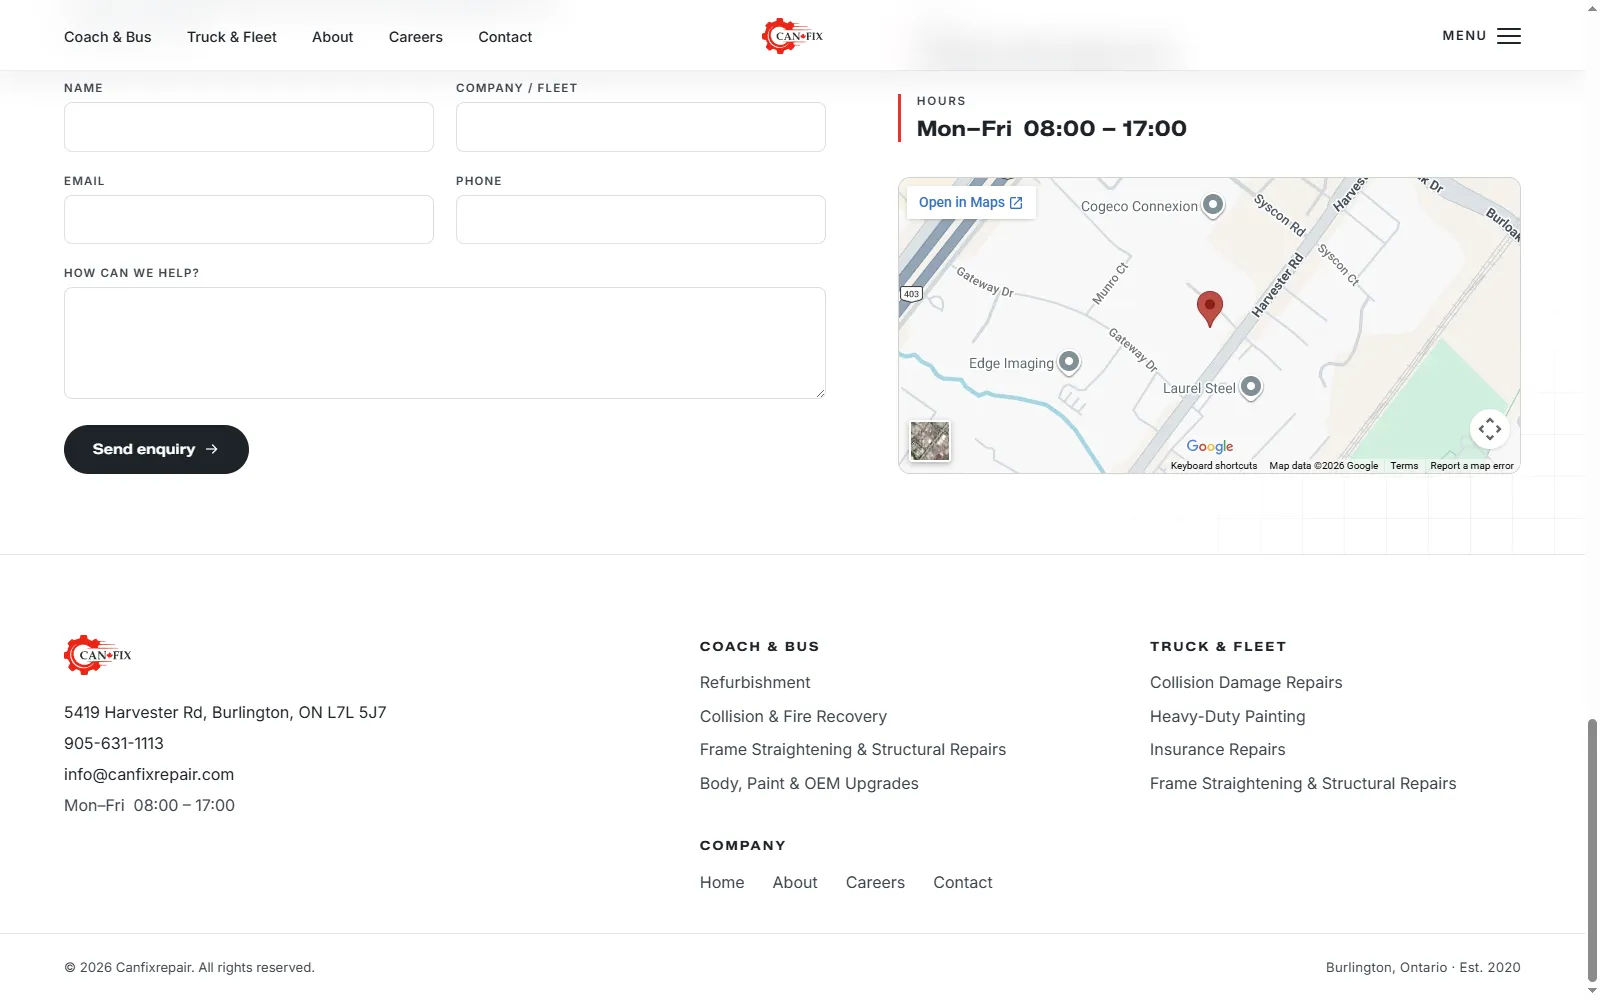Click the Google logo on the map
The image size is (1600, 1000).
(x=1210, y=446)
